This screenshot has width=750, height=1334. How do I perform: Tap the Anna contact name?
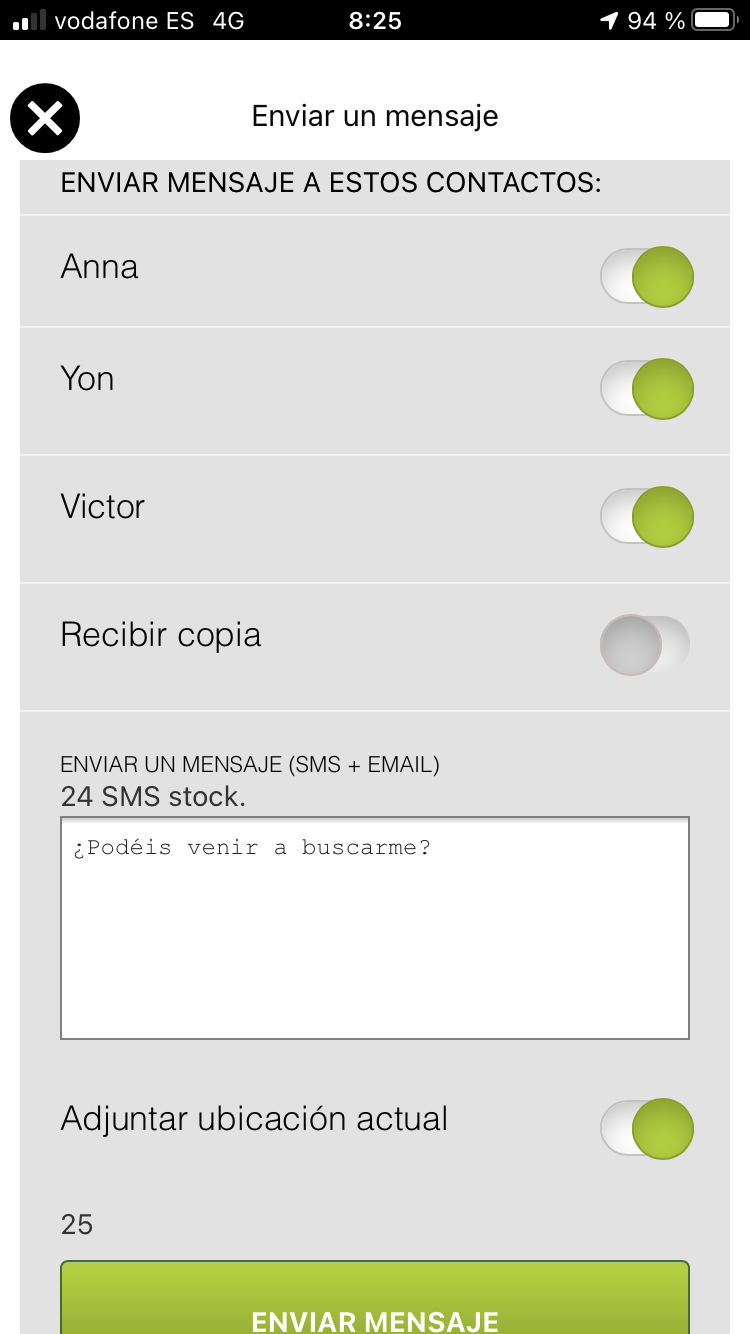[x=99, y=267]
